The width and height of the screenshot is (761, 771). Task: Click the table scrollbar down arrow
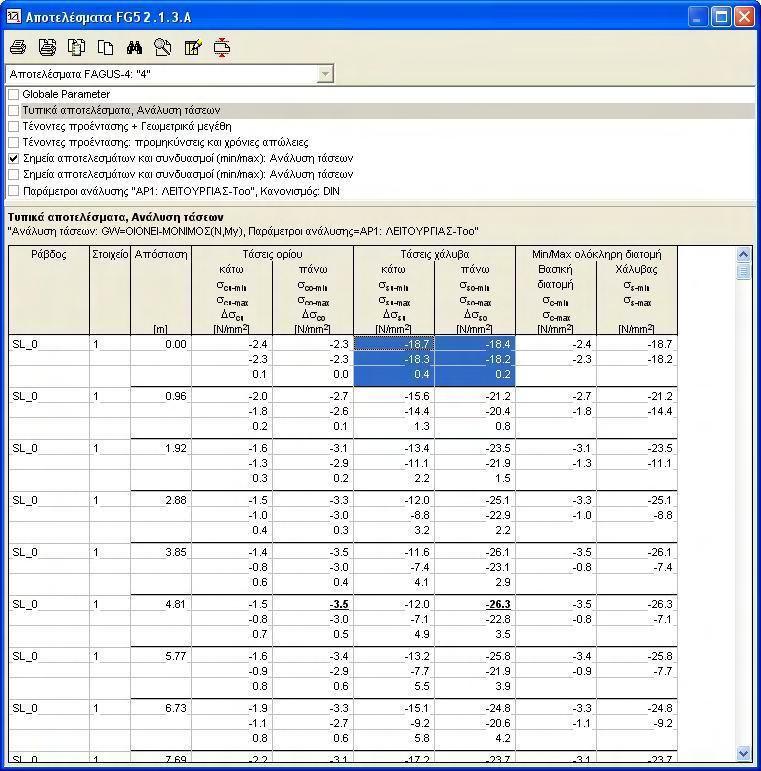(743, 753)
